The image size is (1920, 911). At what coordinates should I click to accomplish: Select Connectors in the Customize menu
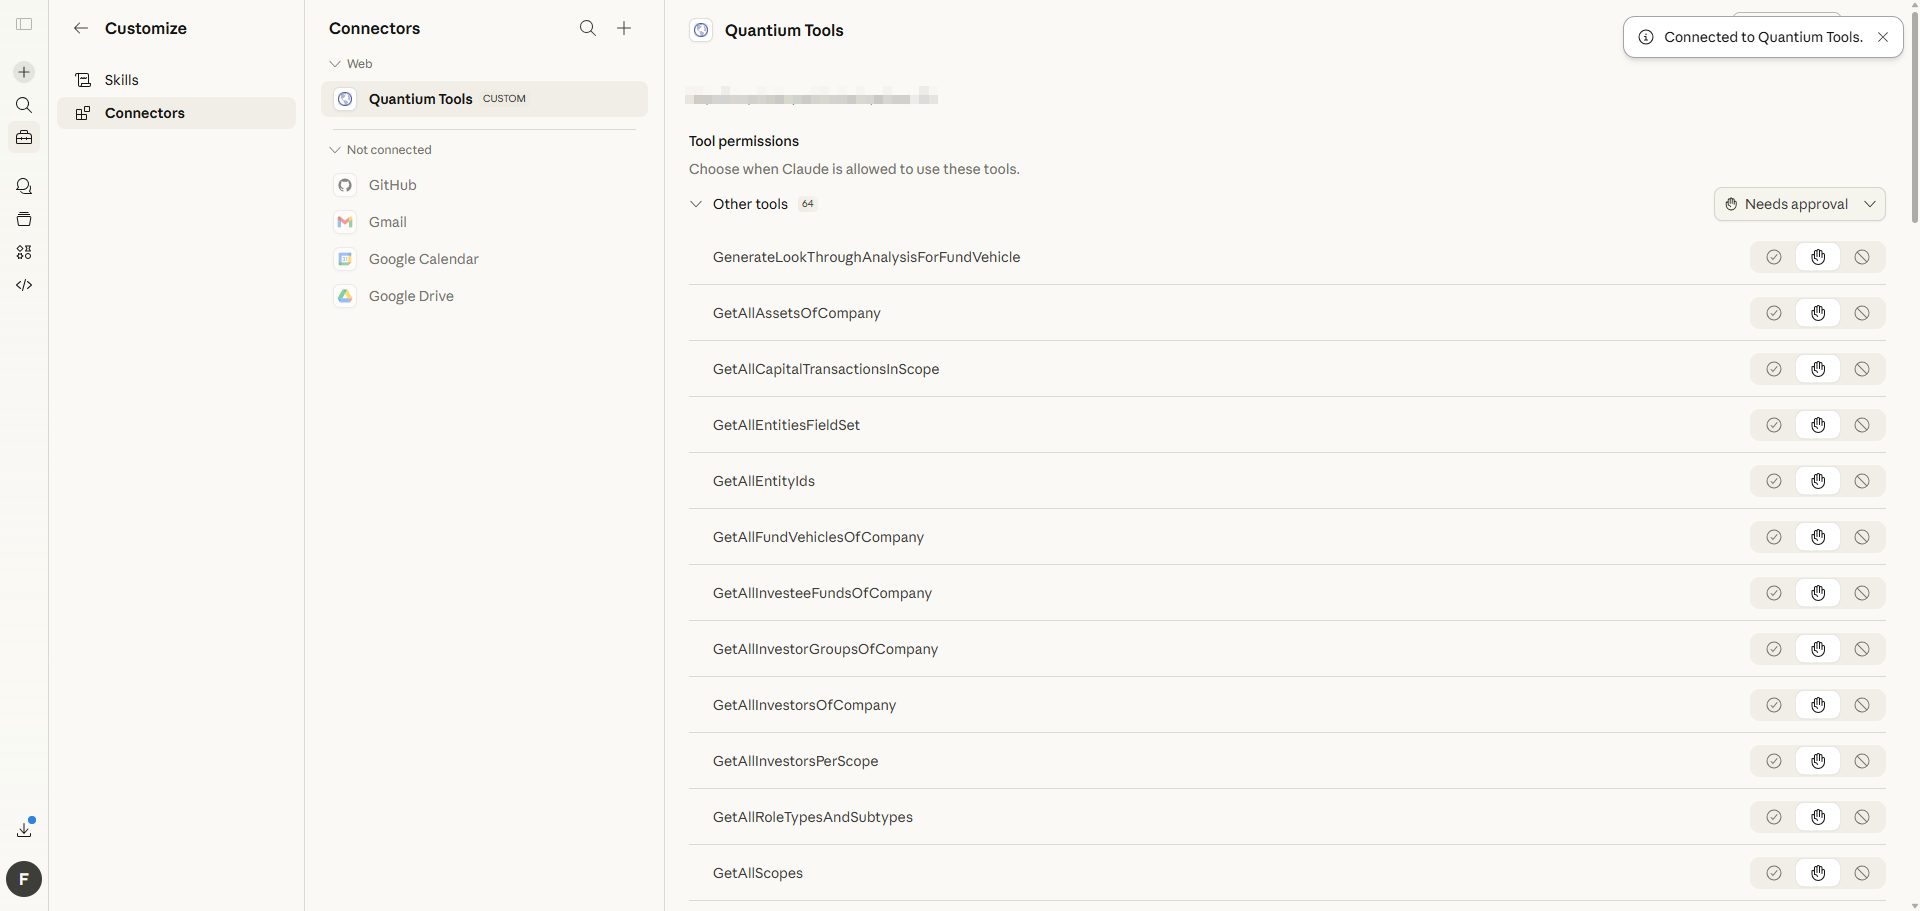tap(176, 113)
